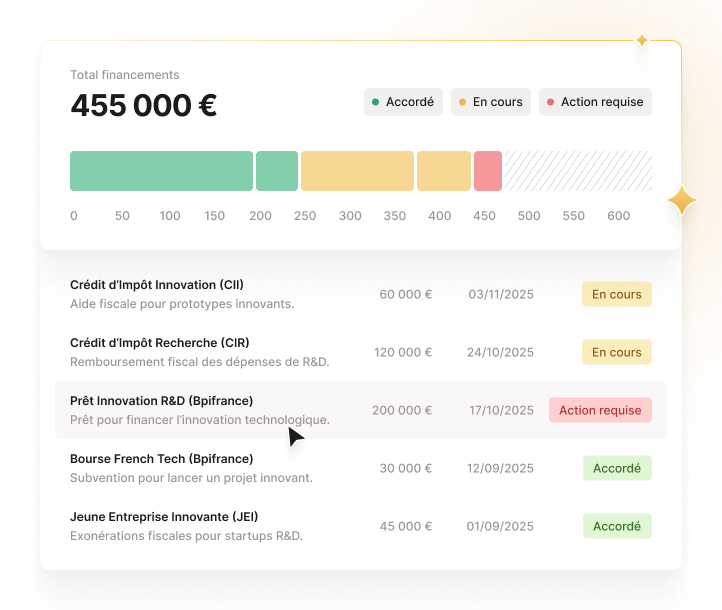
Task: Click the Action requise legend filter chip
Action: tap(595, 102)
